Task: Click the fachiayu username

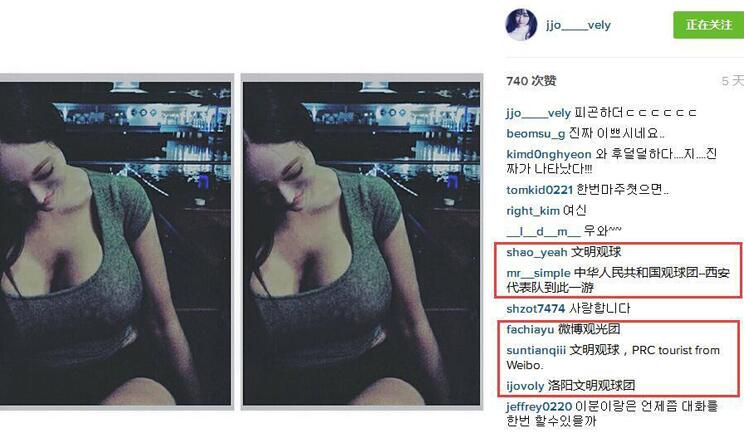Action: (530, 329)
